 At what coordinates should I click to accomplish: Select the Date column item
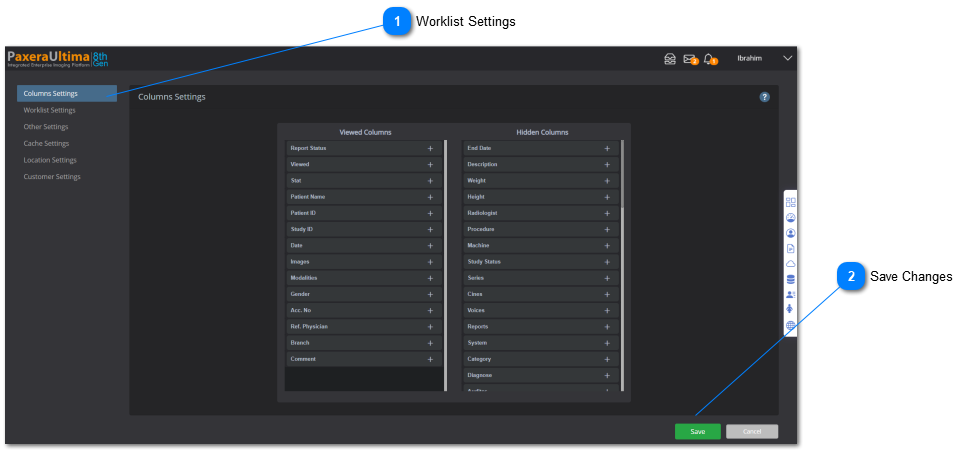(x=363, y=245)
